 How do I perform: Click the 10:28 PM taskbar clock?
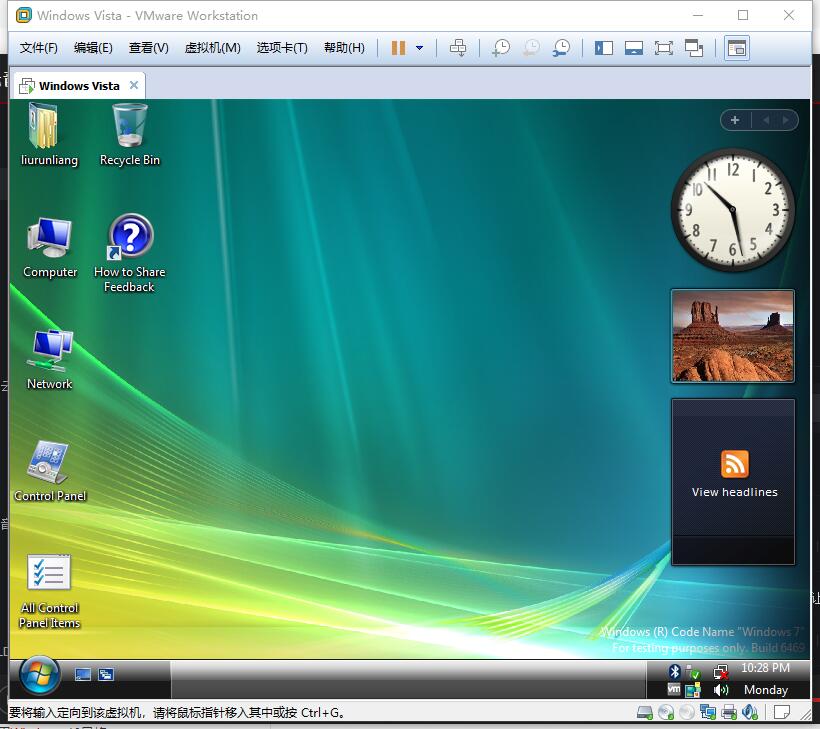(765, 668)
